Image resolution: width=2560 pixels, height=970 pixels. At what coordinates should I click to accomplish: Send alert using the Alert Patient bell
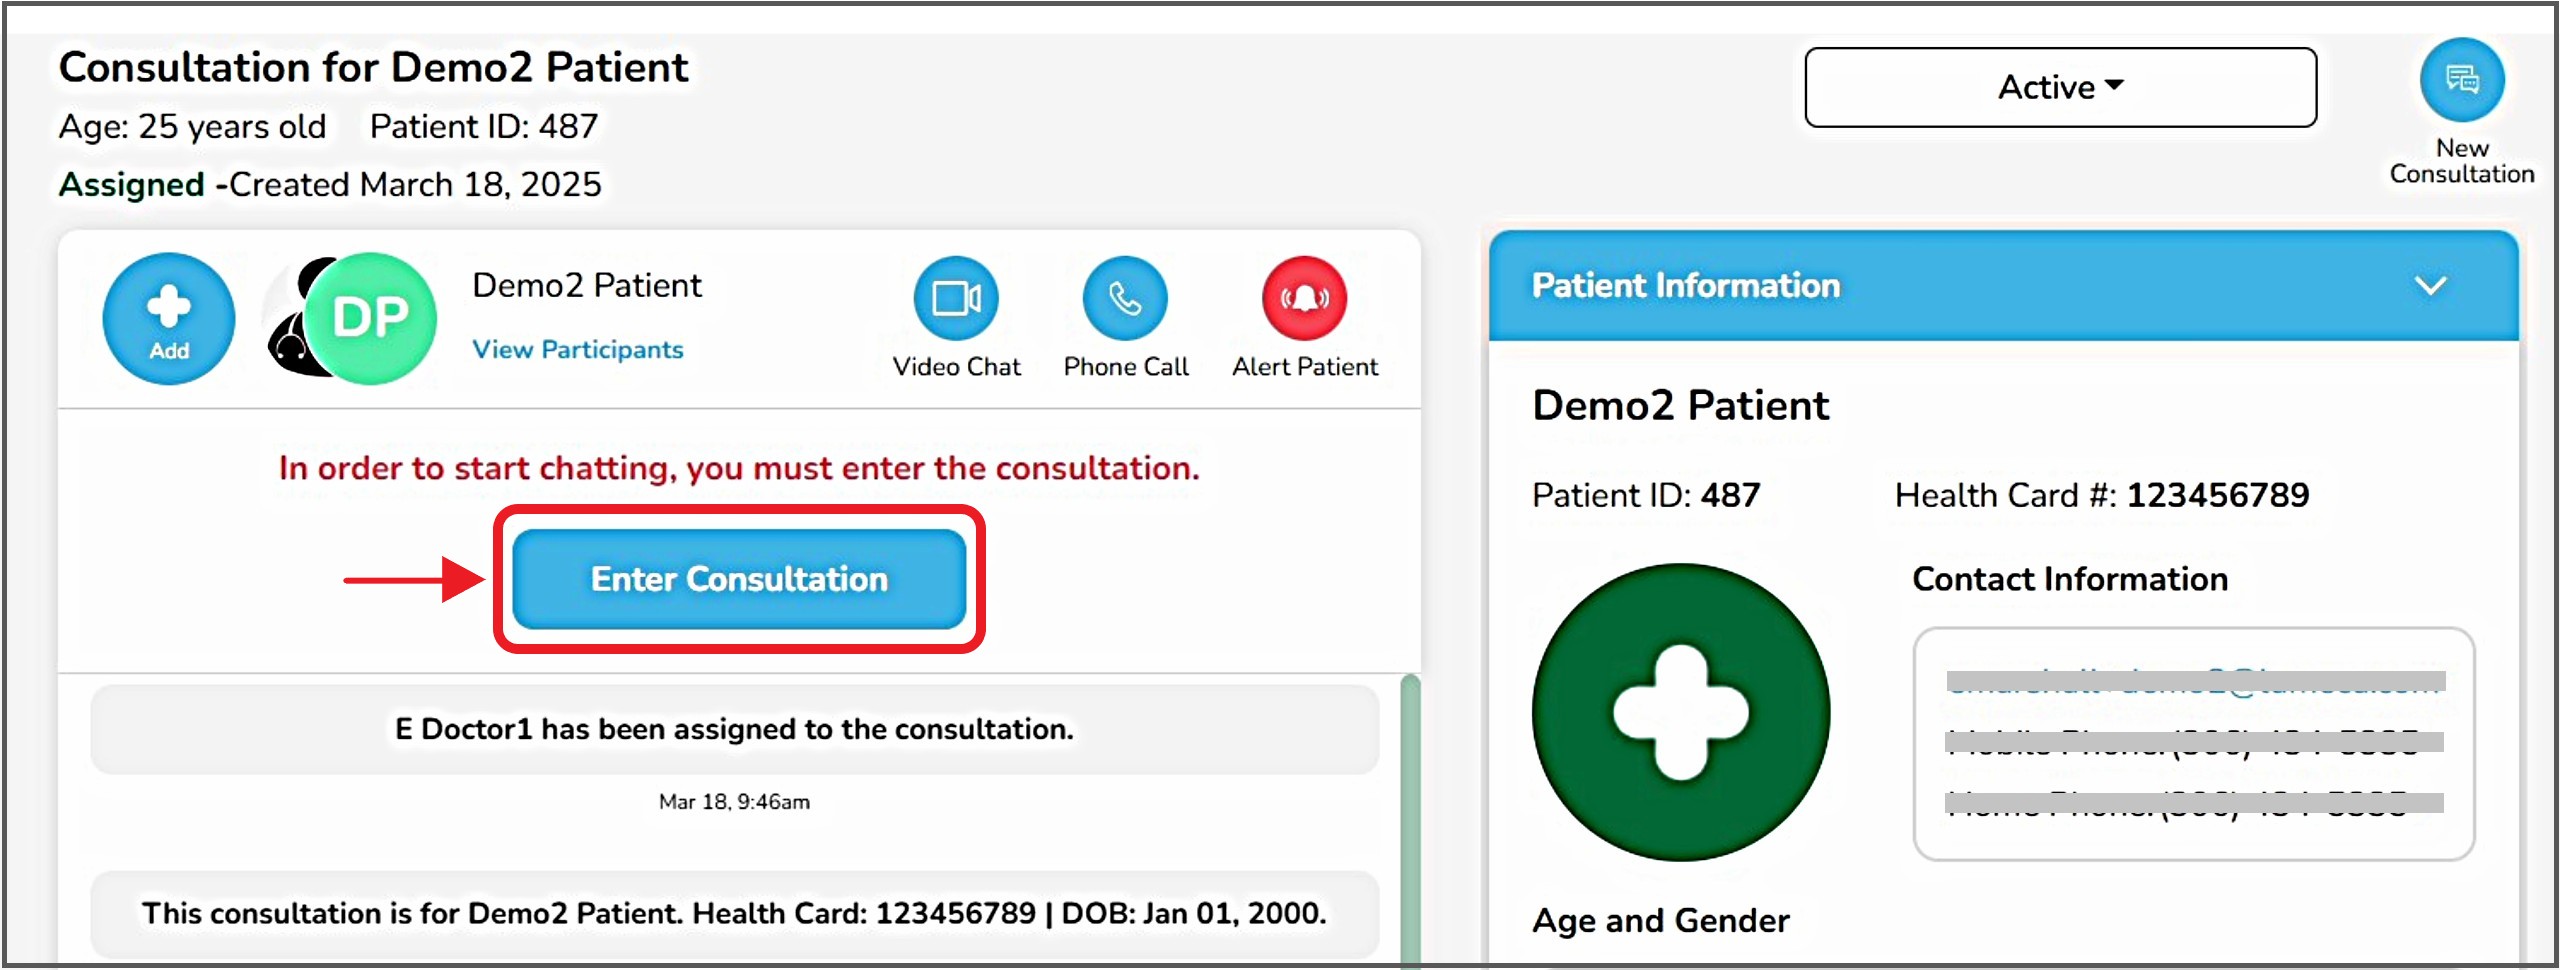[1303, 299]
